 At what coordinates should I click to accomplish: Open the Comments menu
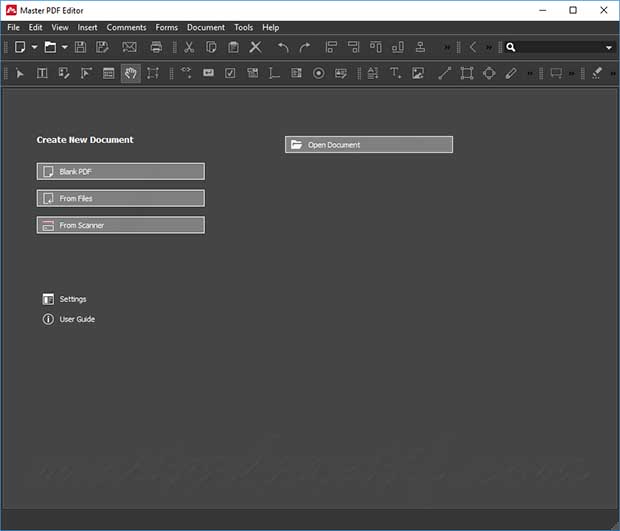pos(126,28)
